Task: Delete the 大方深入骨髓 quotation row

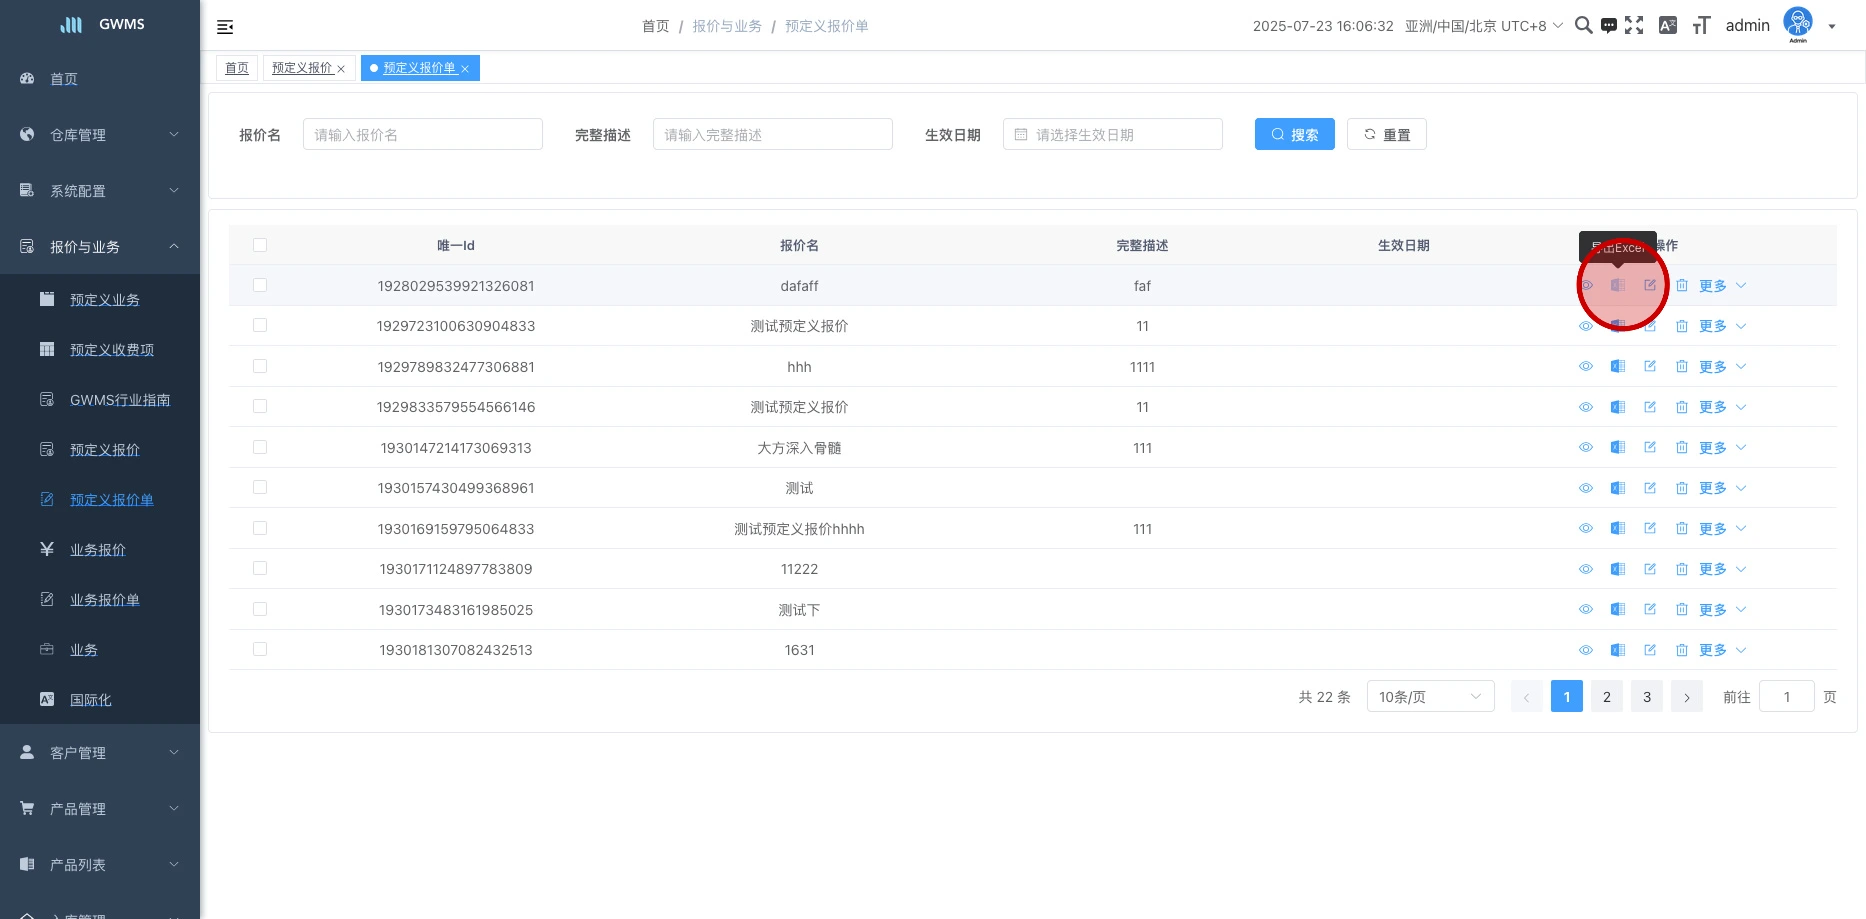Action: coord(1682,448)
